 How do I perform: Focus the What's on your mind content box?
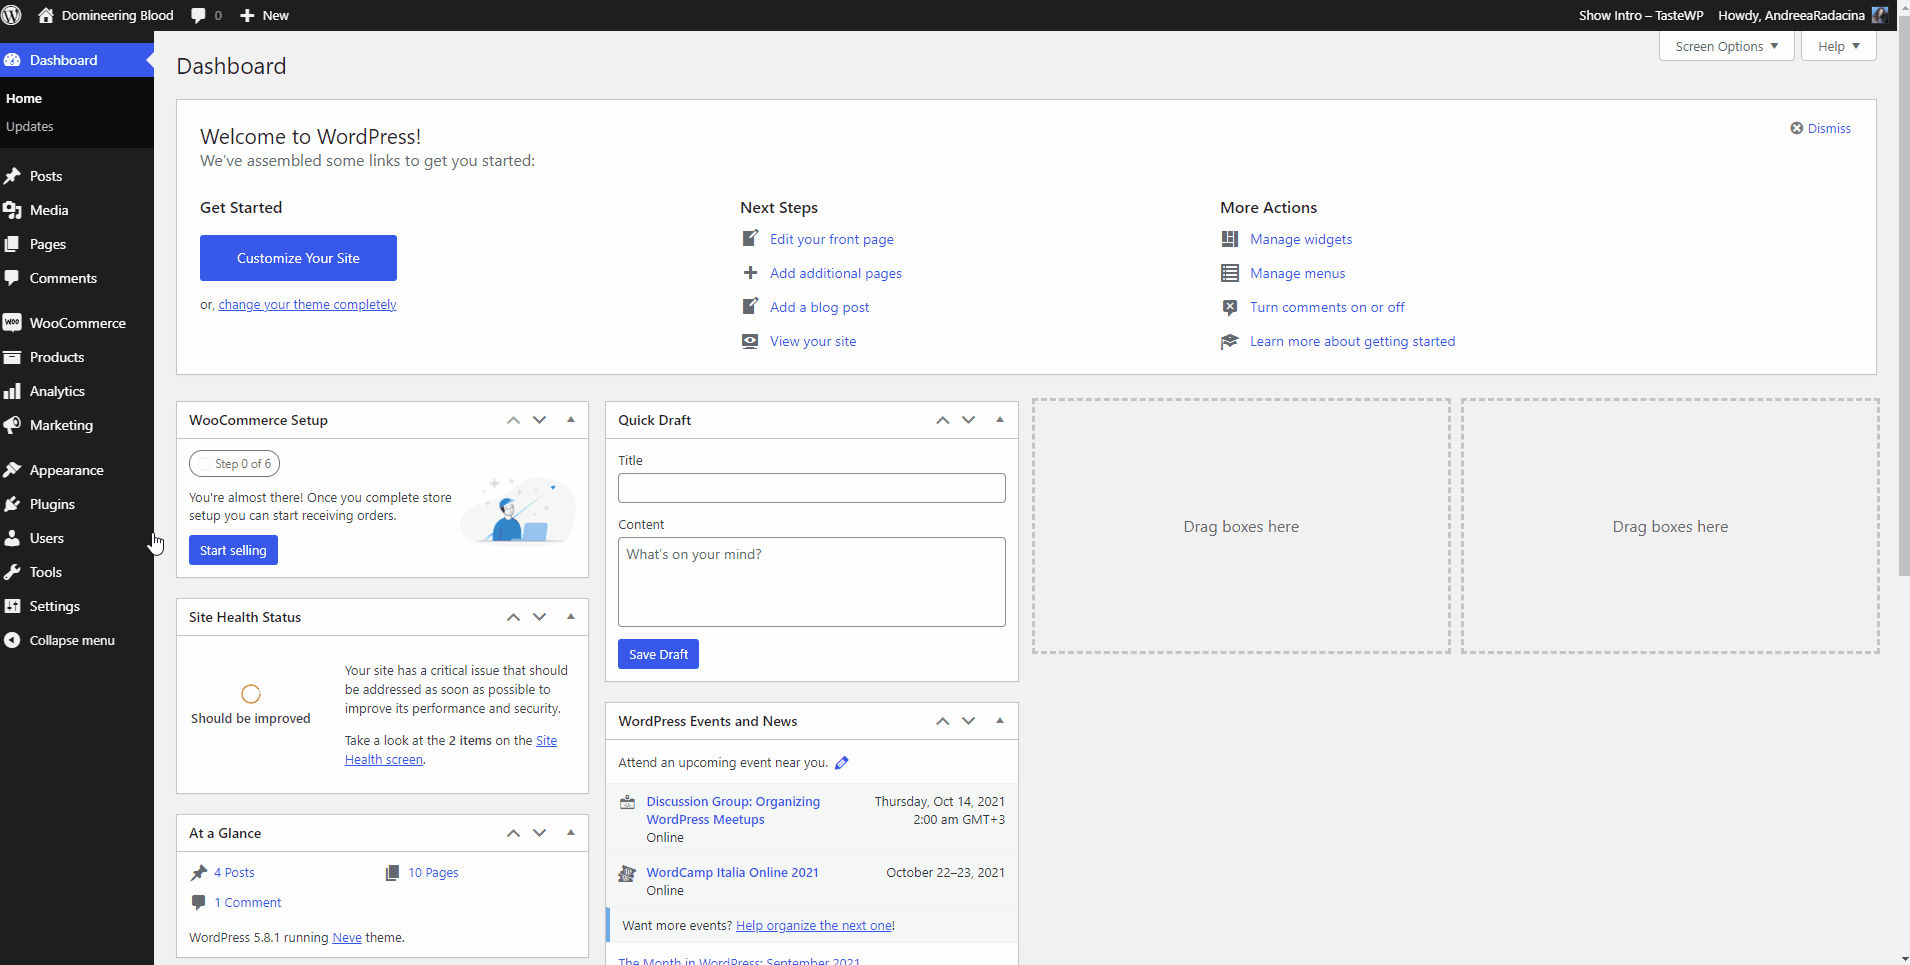(x=812, y=582)
